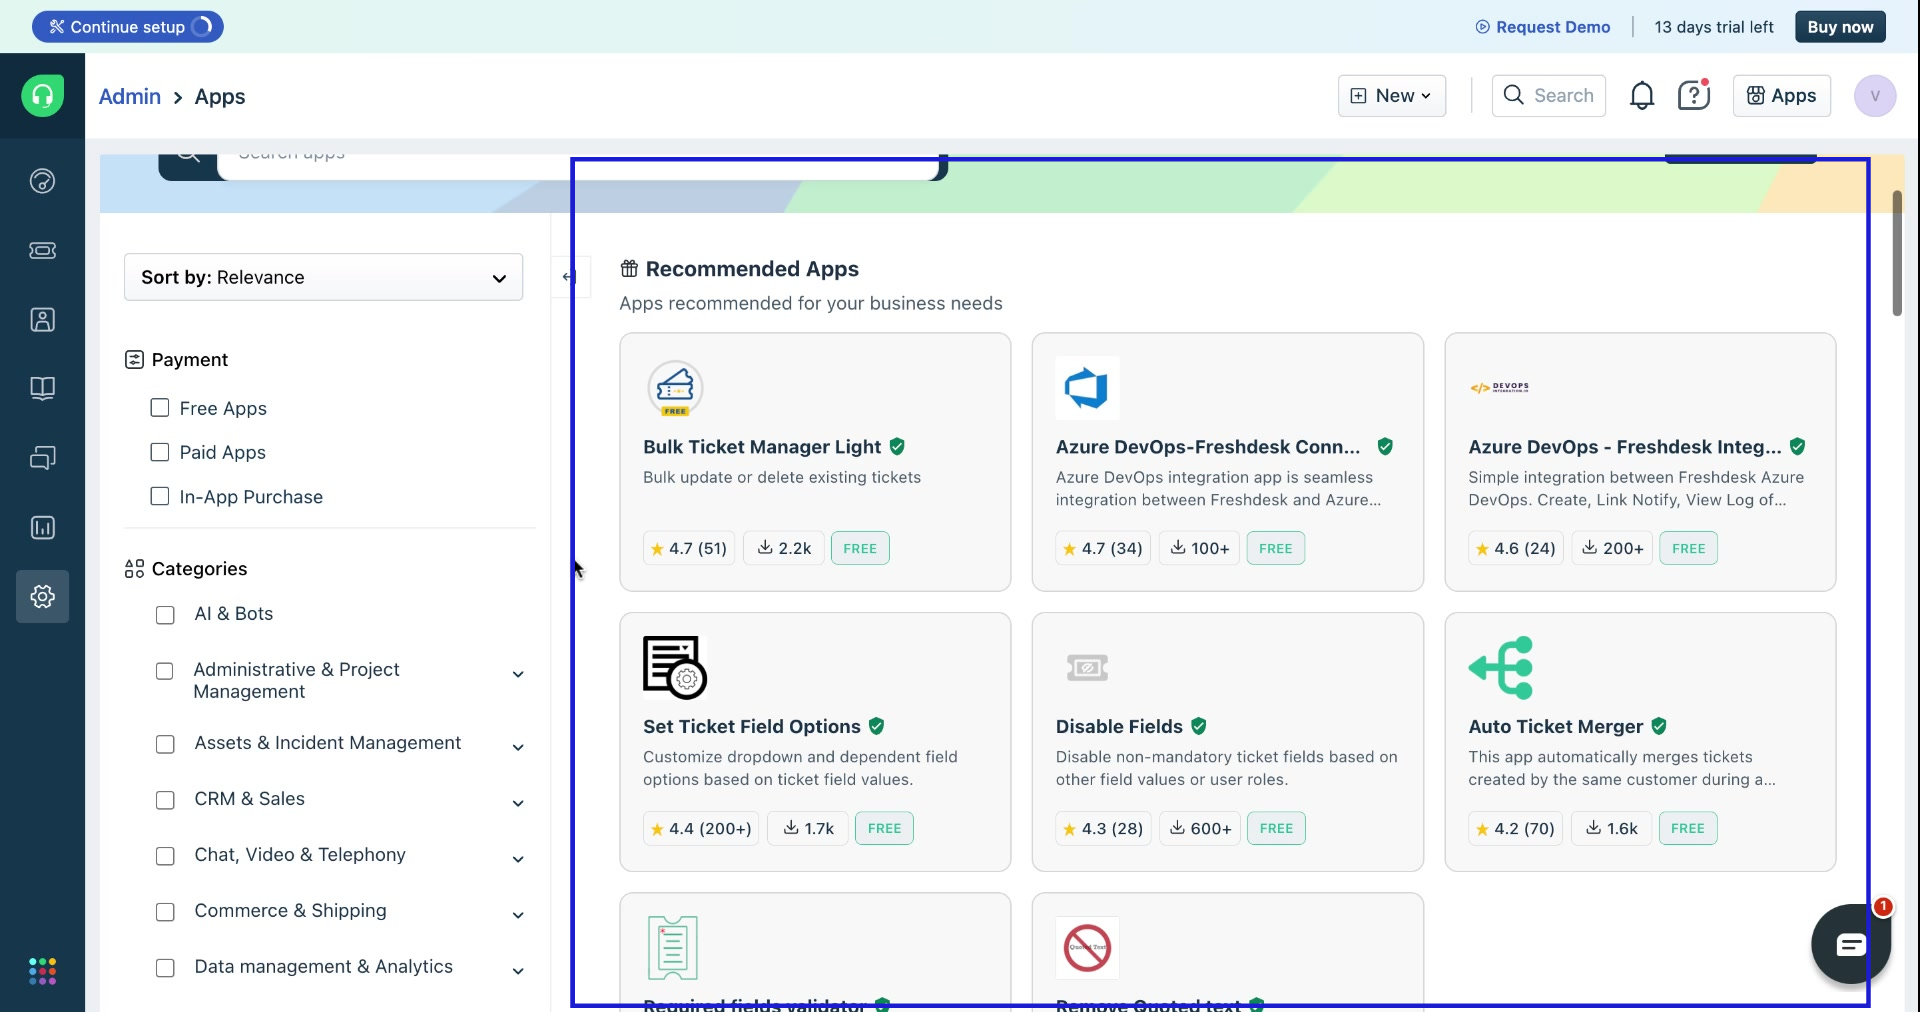This screenshot has height=1012, width=1920.
Task: Click the Bulk Ticket Manager Light app icon
Action: point(675,389)
